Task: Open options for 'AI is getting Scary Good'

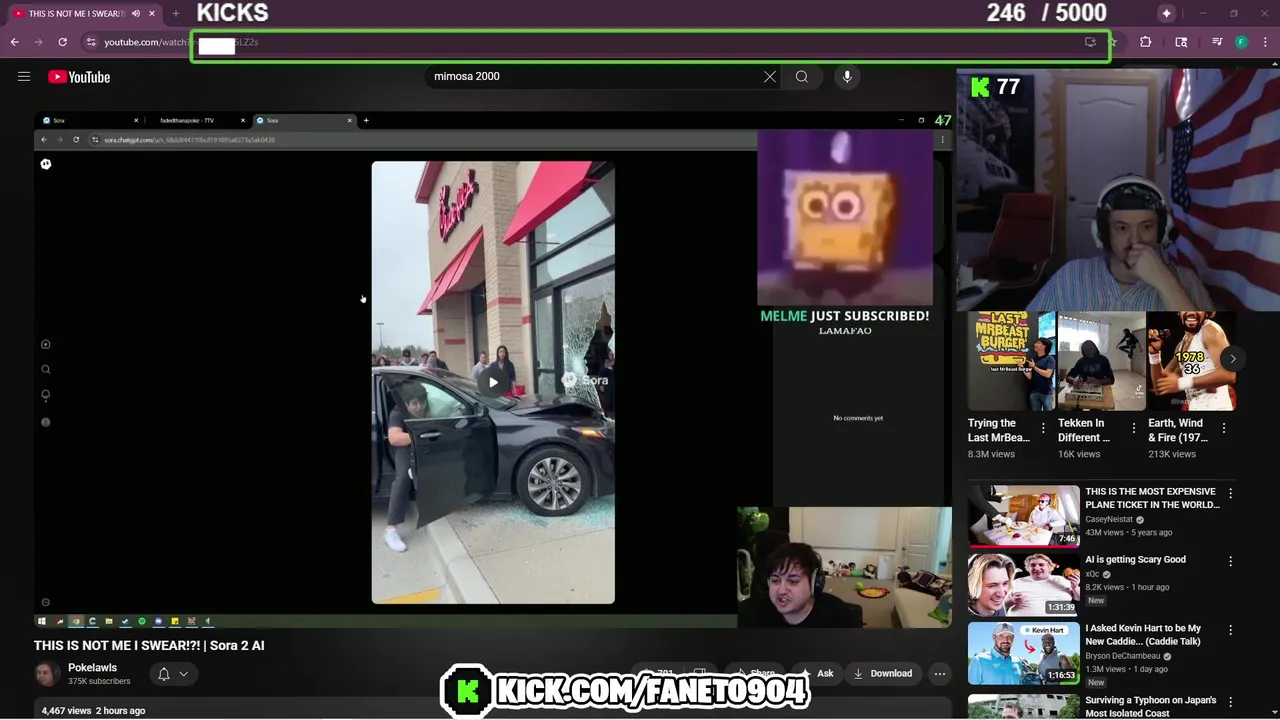Action: [x=1230, y=561]
